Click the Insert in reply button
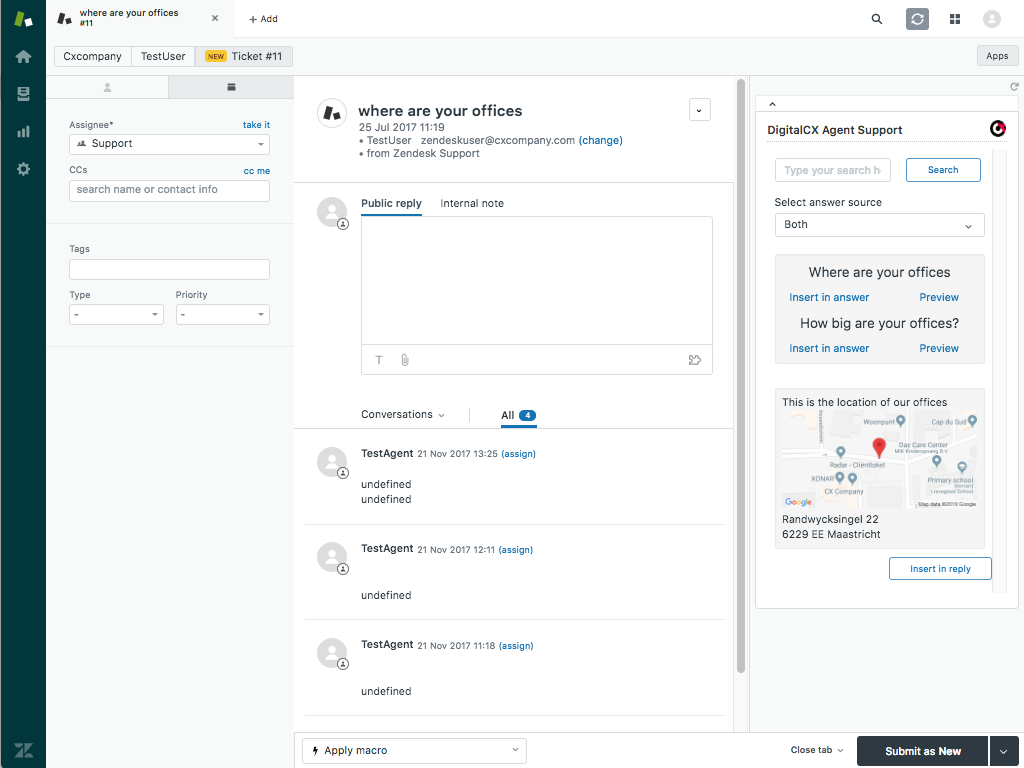Image resolution: width=1024 pixels, height=768 pixels. (x=939, y=569)
